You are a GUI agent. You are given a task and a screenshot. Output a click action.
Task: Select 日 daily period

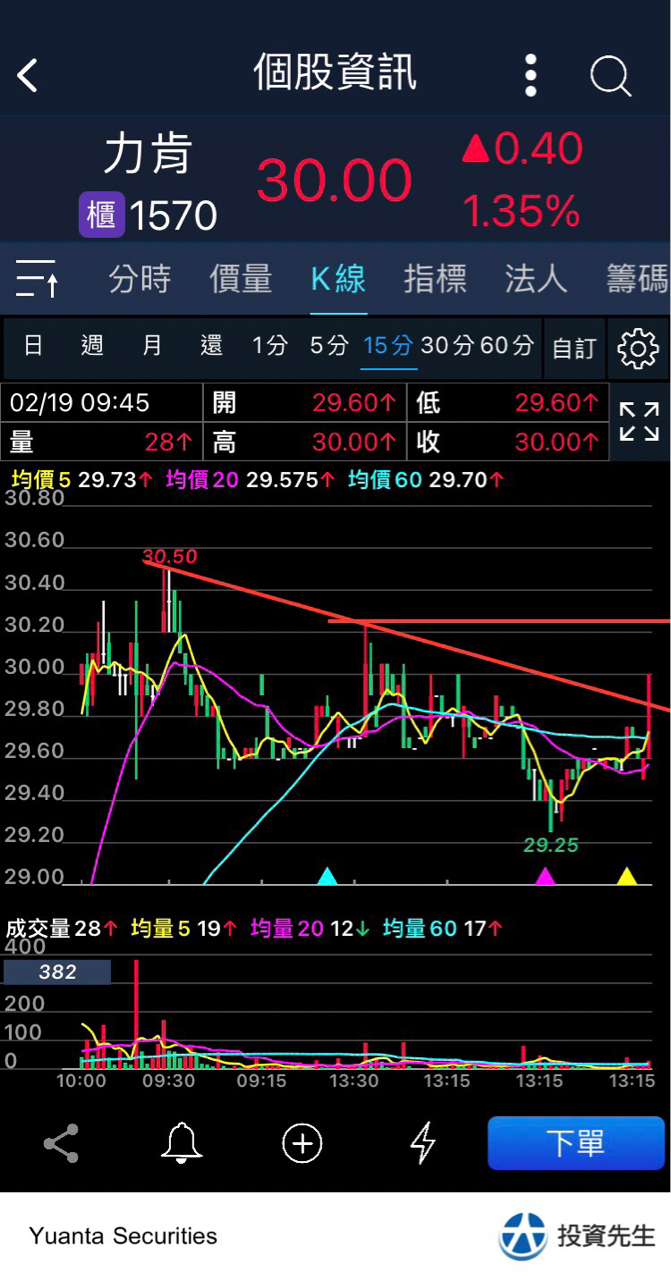(x=33, y=347)
